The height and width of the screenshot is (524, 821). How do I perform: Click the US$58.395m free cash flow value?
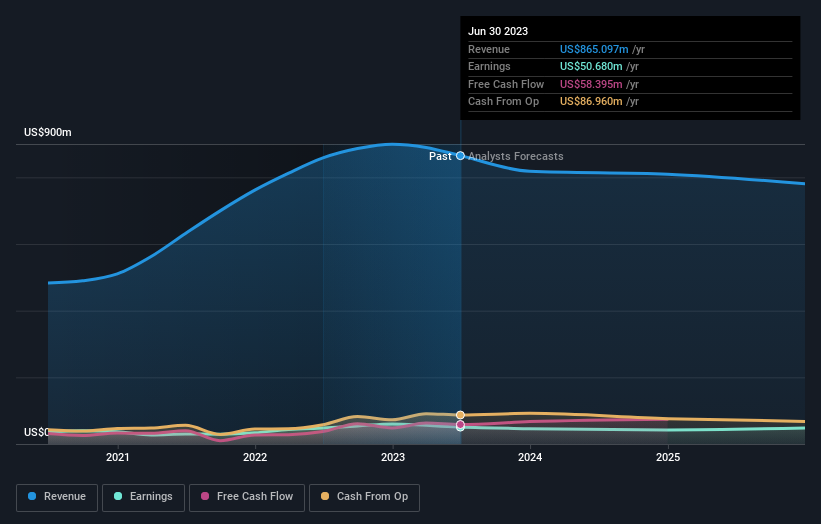(x=591, y=84)
